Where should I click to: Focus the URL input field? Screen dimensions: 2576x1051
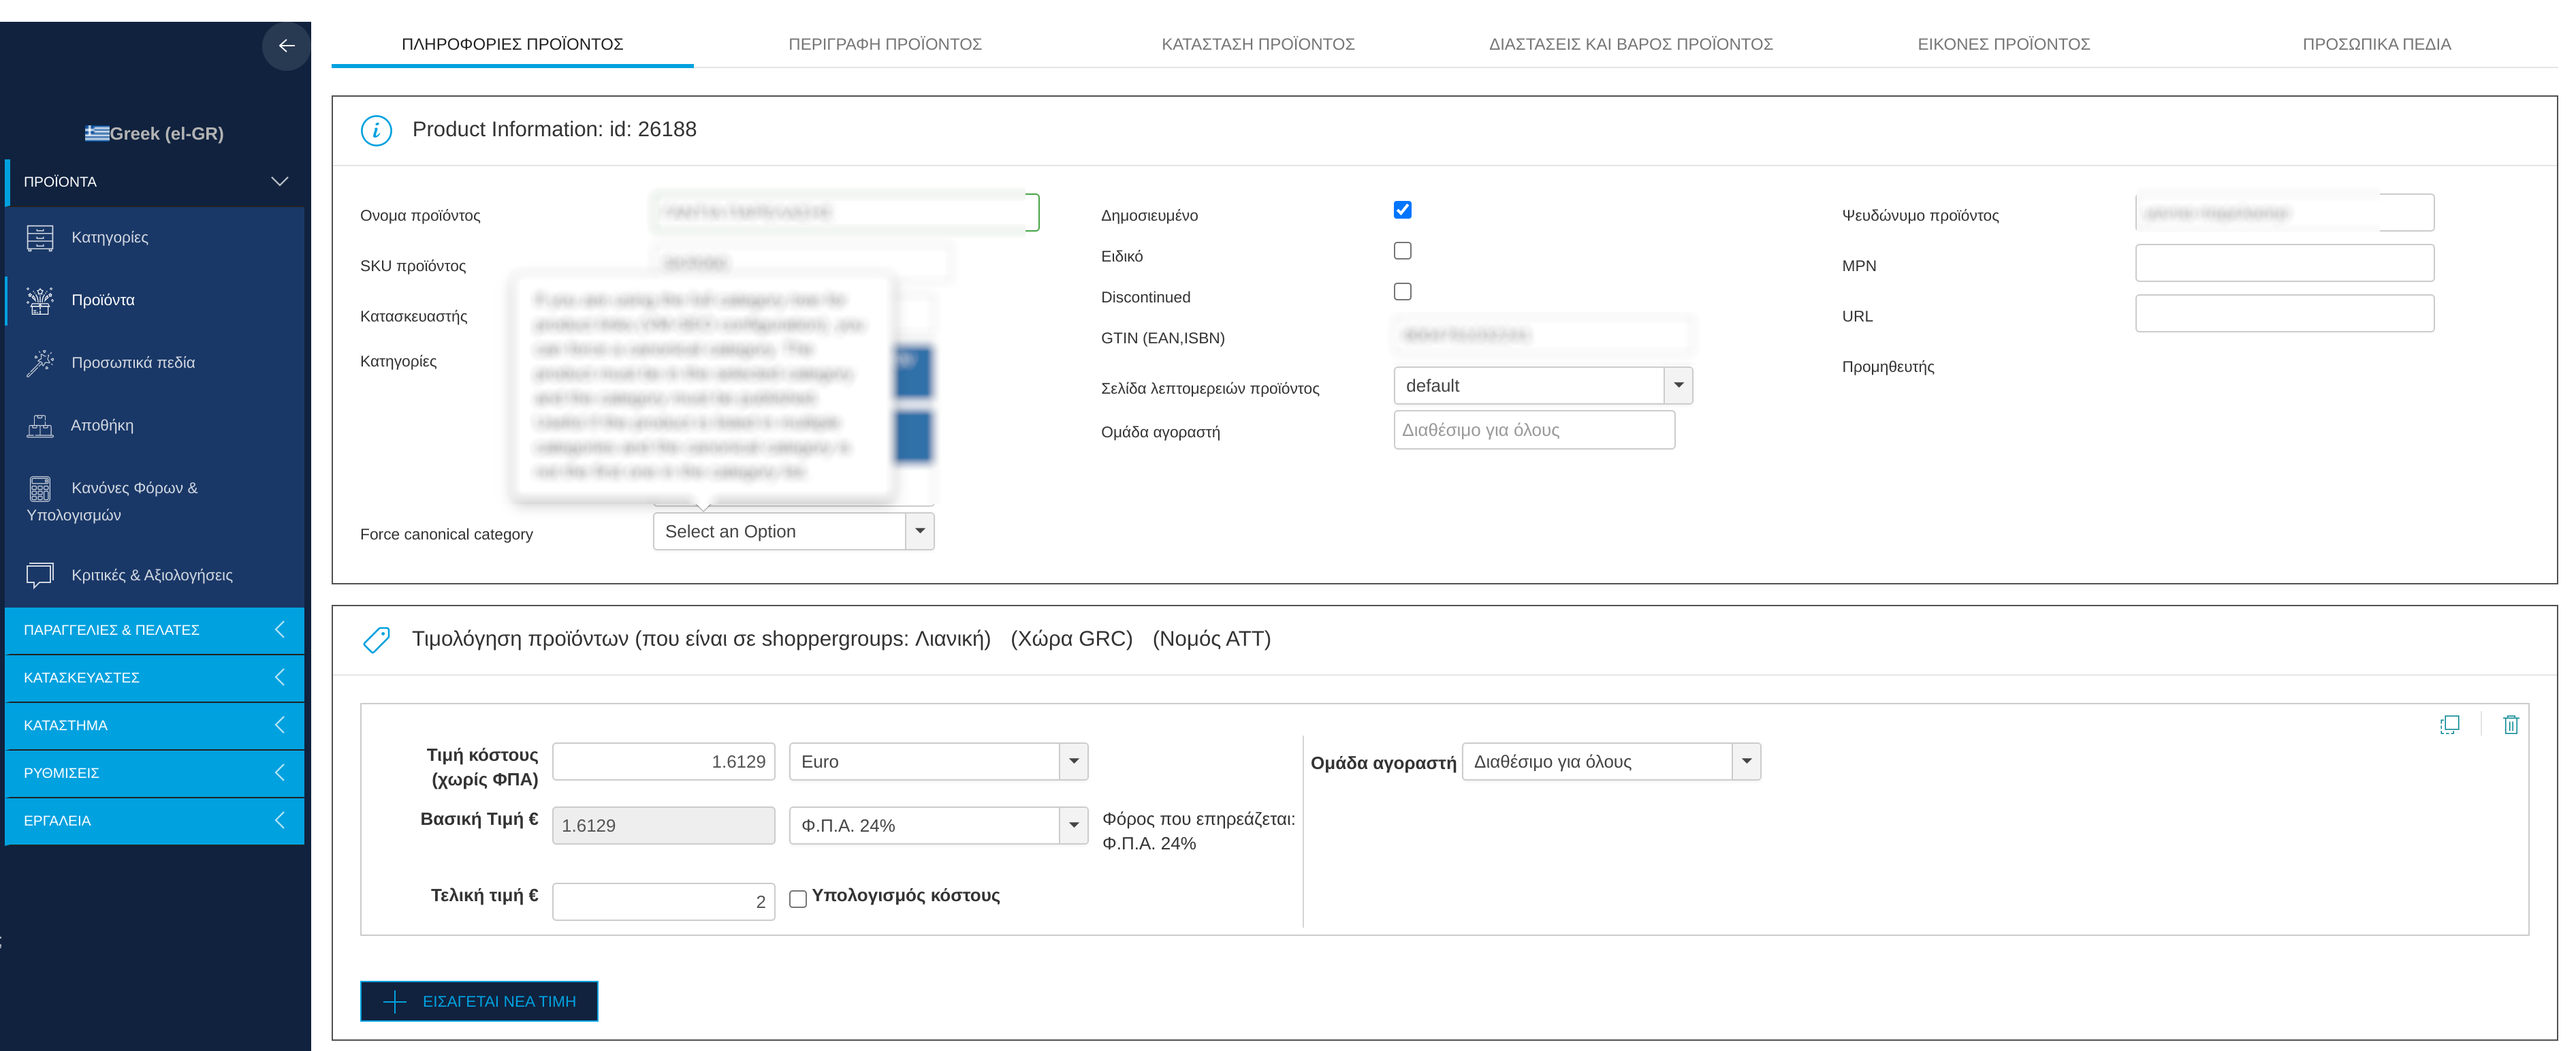click(x=2284, y=314)
